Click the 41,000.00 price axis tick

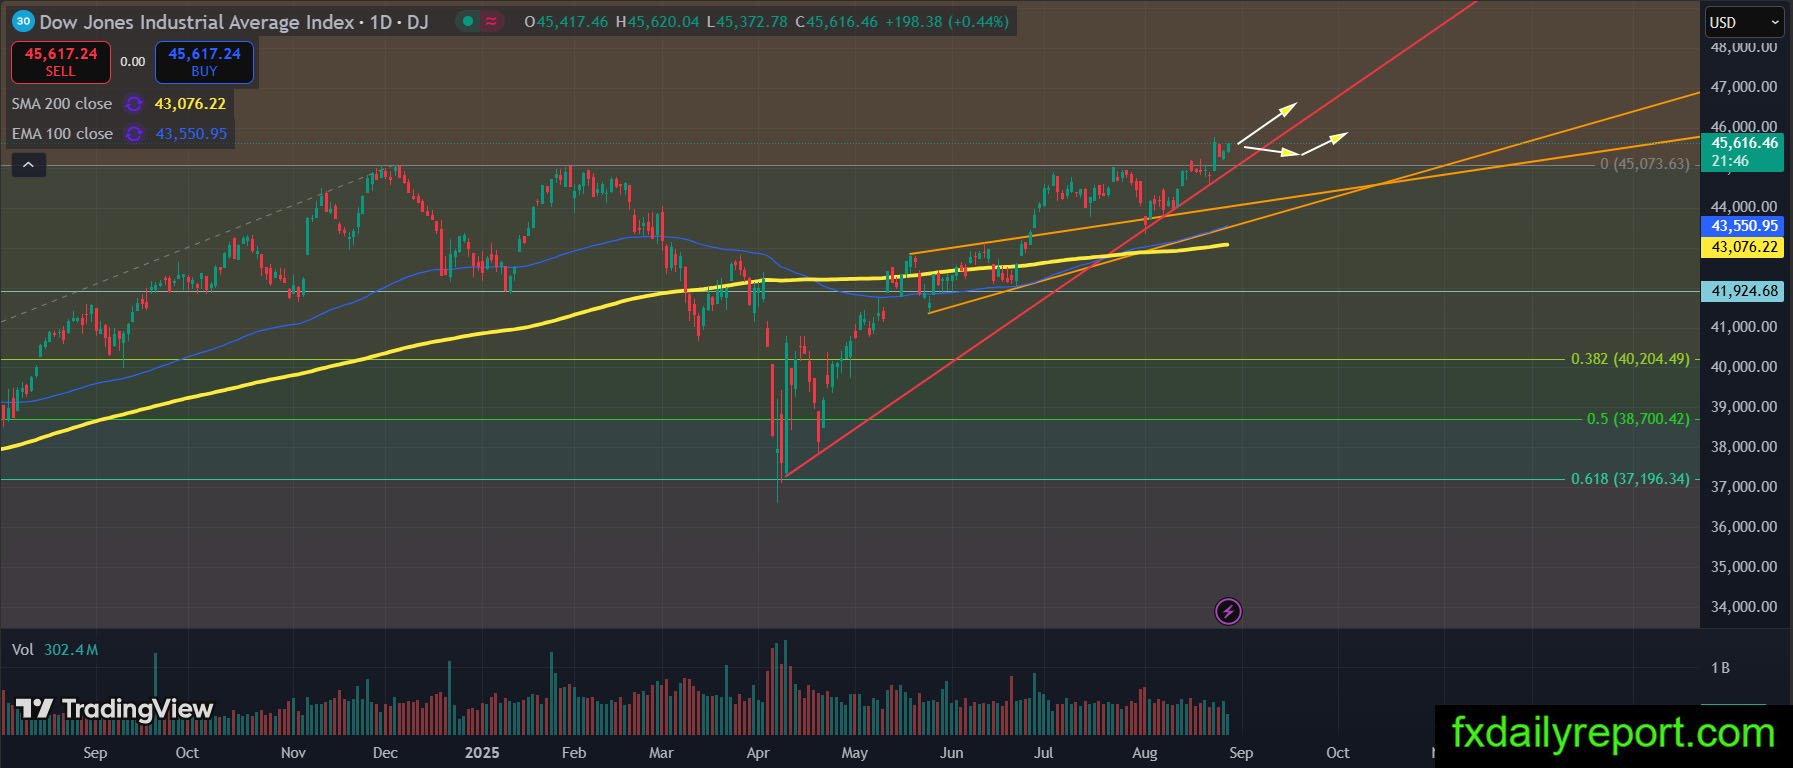[1744, 327]
